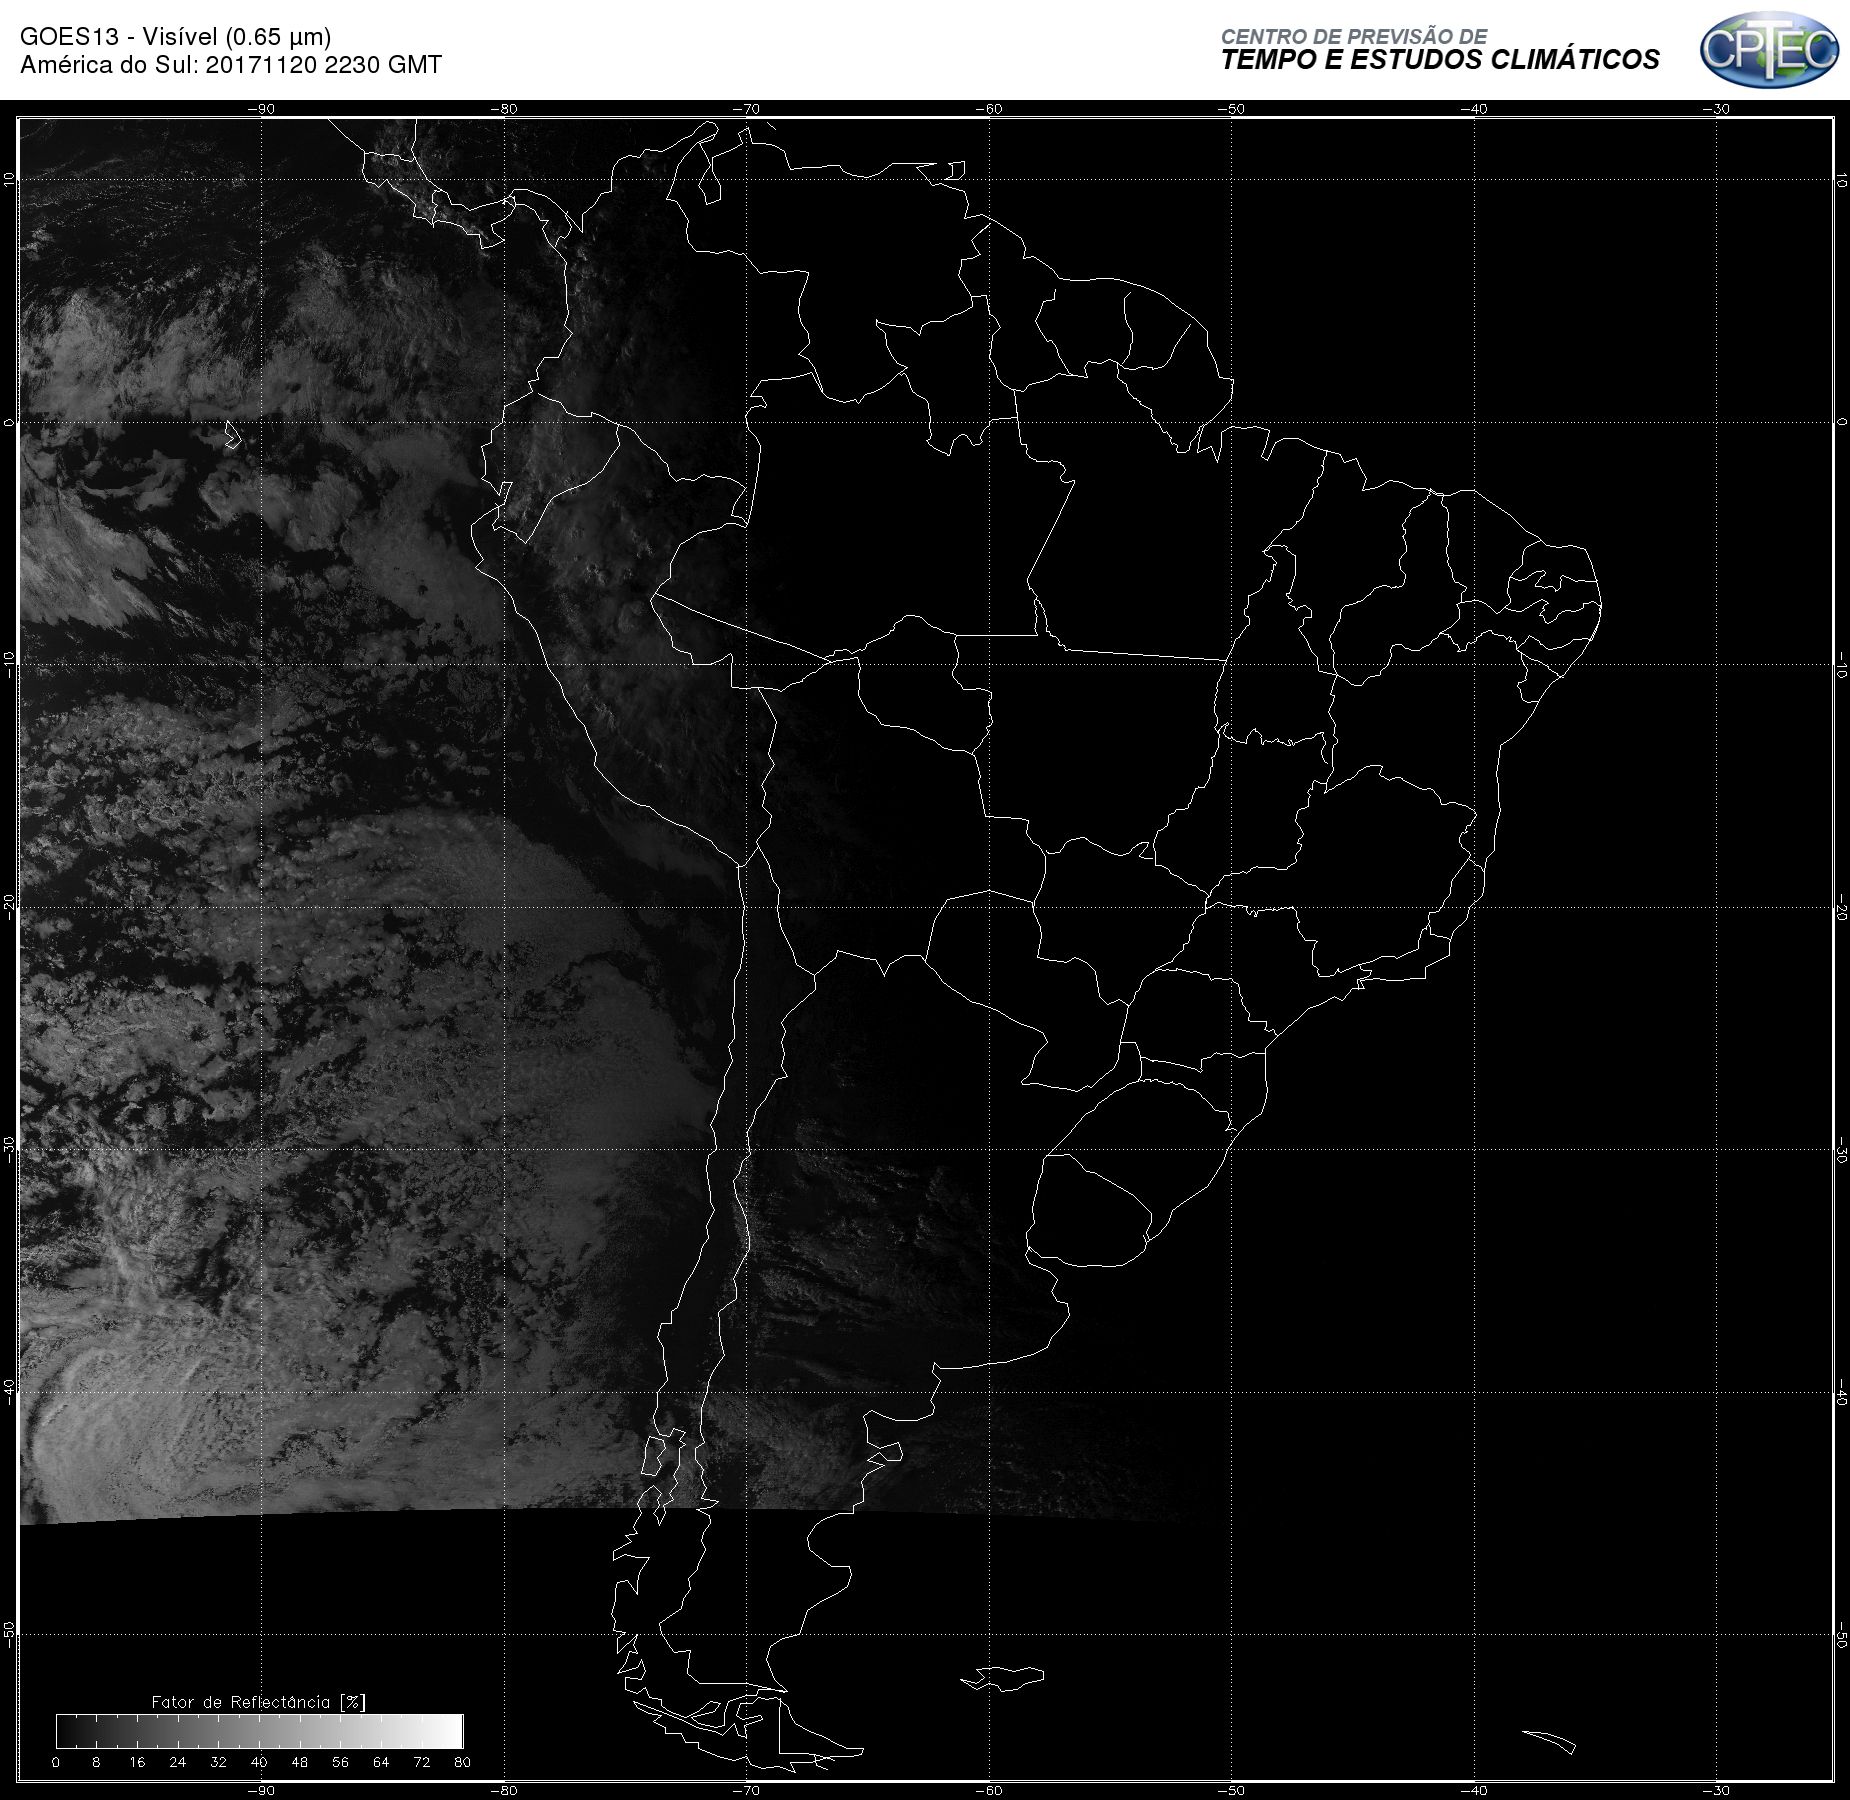Click the '72' tick on reflectance scale
The width and height of the screenshot is (1850, 1800).
(x=422, y=1762)
